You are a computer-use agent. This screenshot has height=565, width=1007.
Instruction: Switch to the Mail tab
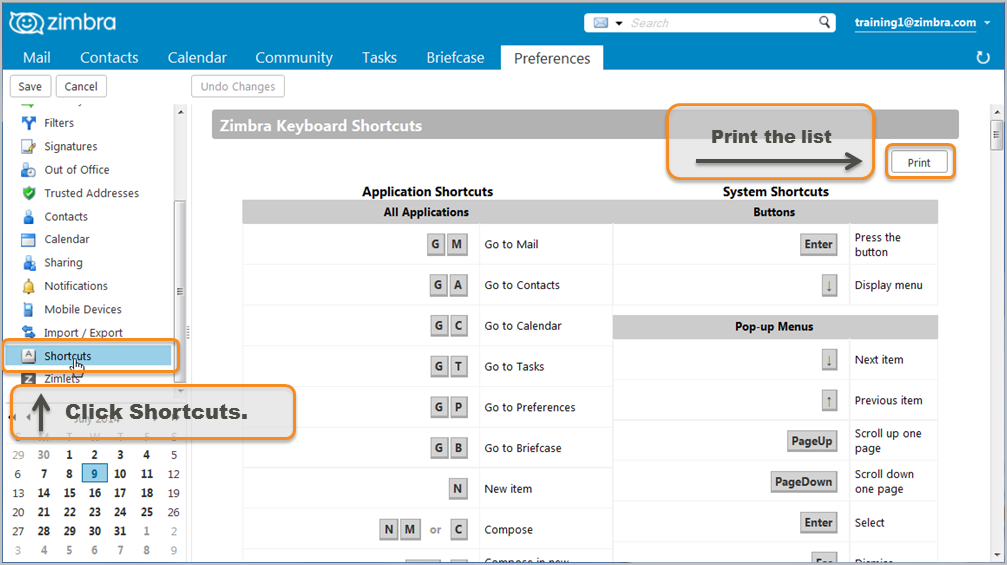pos(37,58)
